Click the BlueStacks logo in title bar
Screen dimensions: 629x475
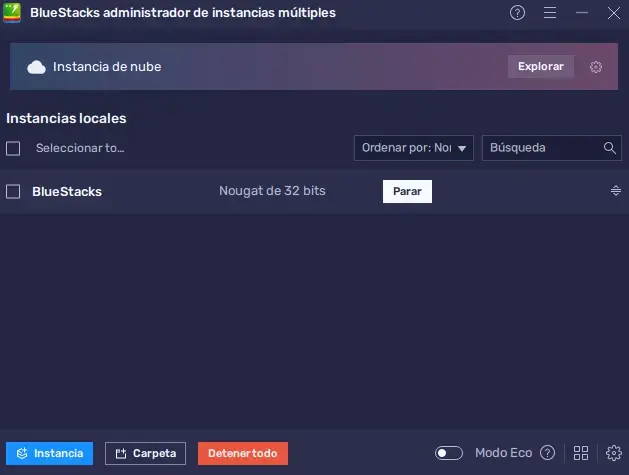click(x=13, y=13)
